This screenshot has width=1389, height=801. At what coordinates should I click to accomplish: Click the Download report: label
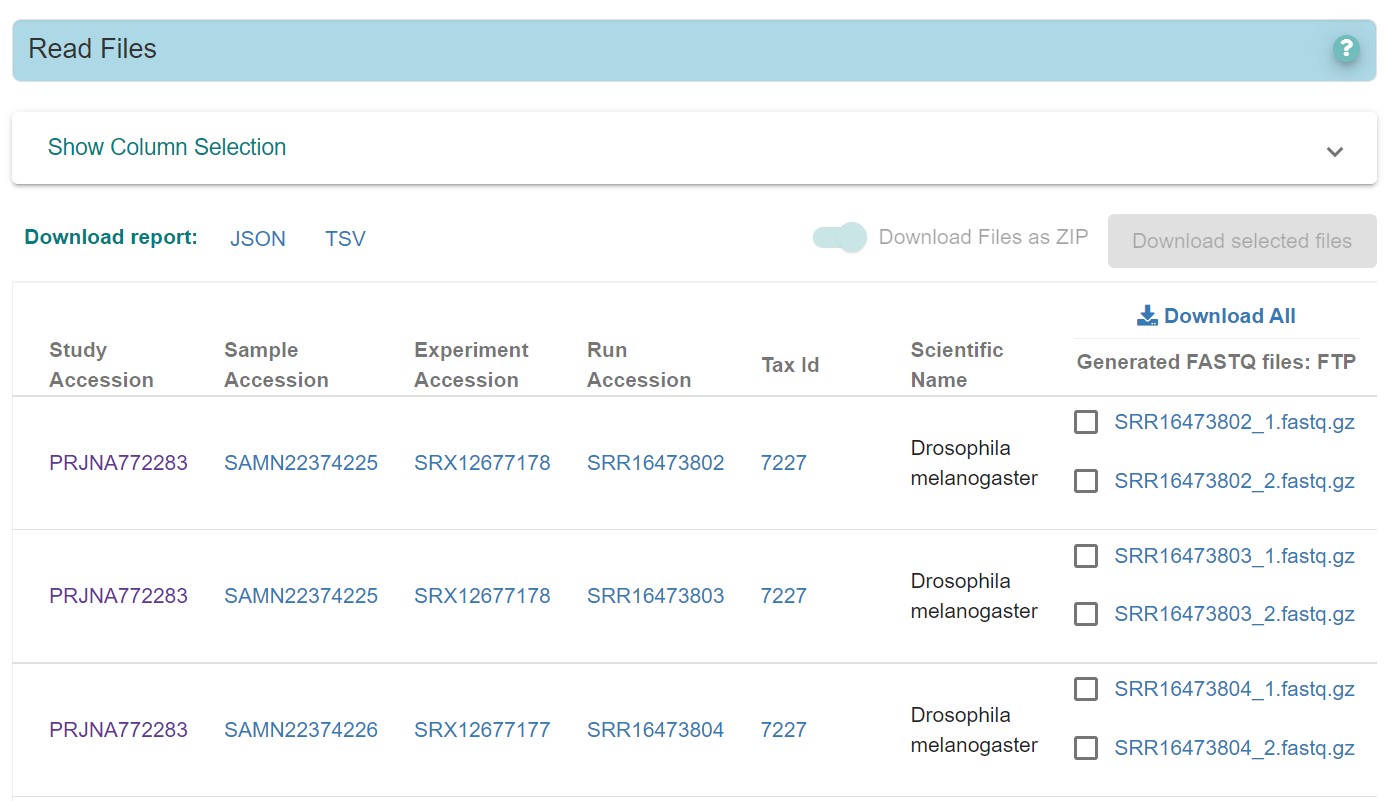pyautogui.click(x=111, y=238)
